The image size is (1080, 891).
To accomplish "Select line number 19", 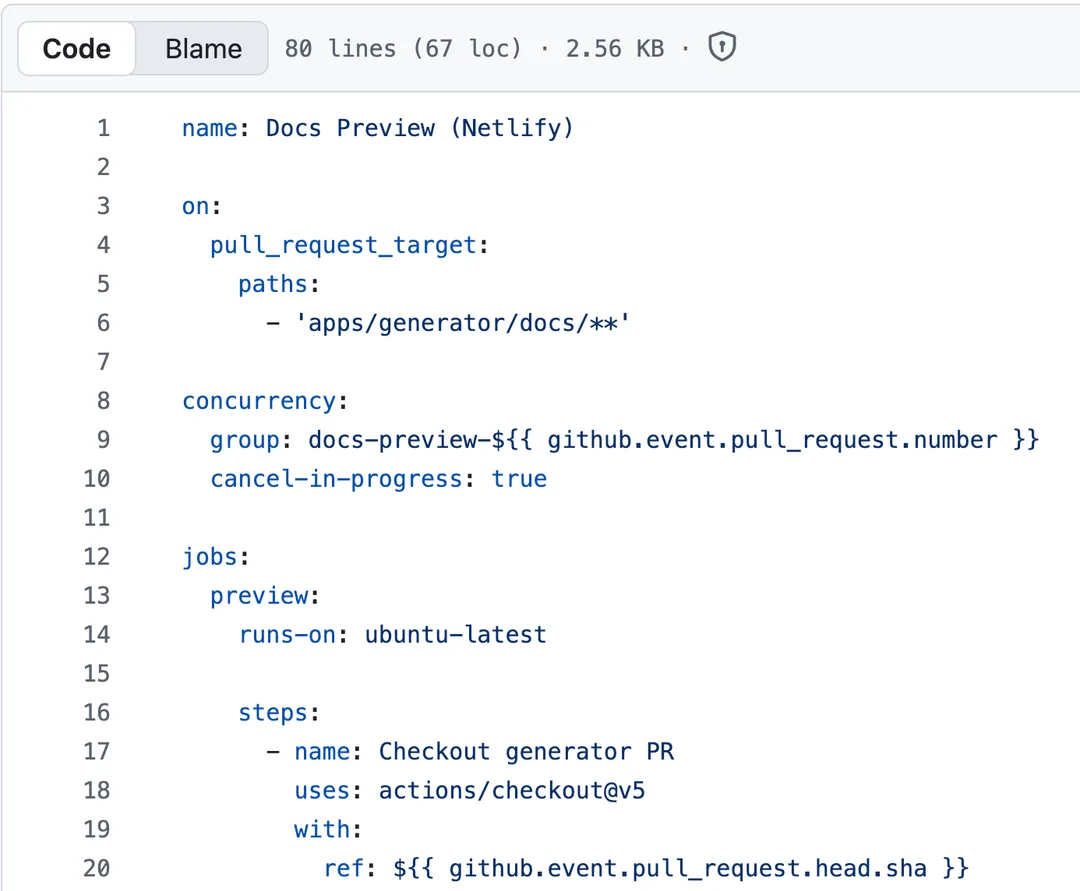I will click(96, 829).
